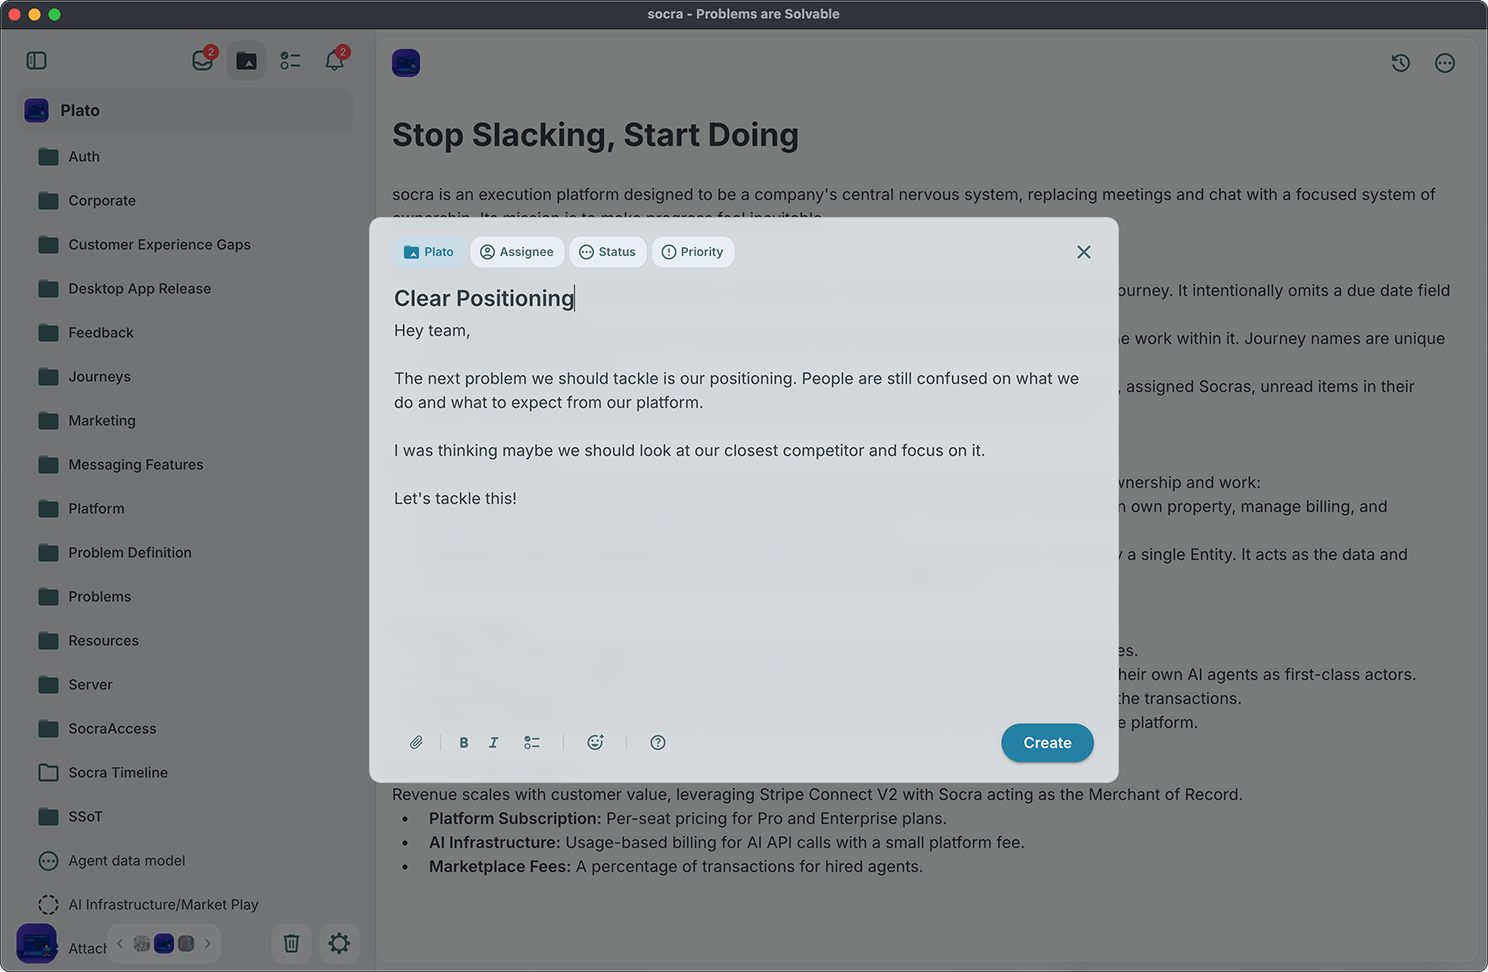Open help via the question mark icon
The image size is (1488, 972).
(x=657, y=742)
